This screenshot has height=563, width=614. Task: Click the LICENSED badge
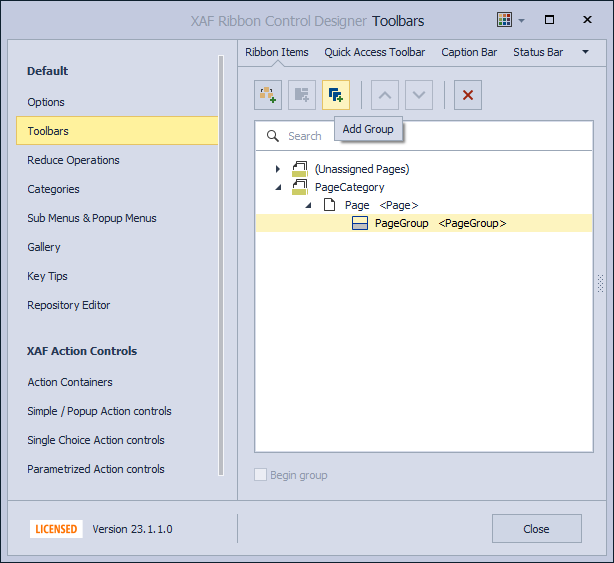(x=56, y=529)
